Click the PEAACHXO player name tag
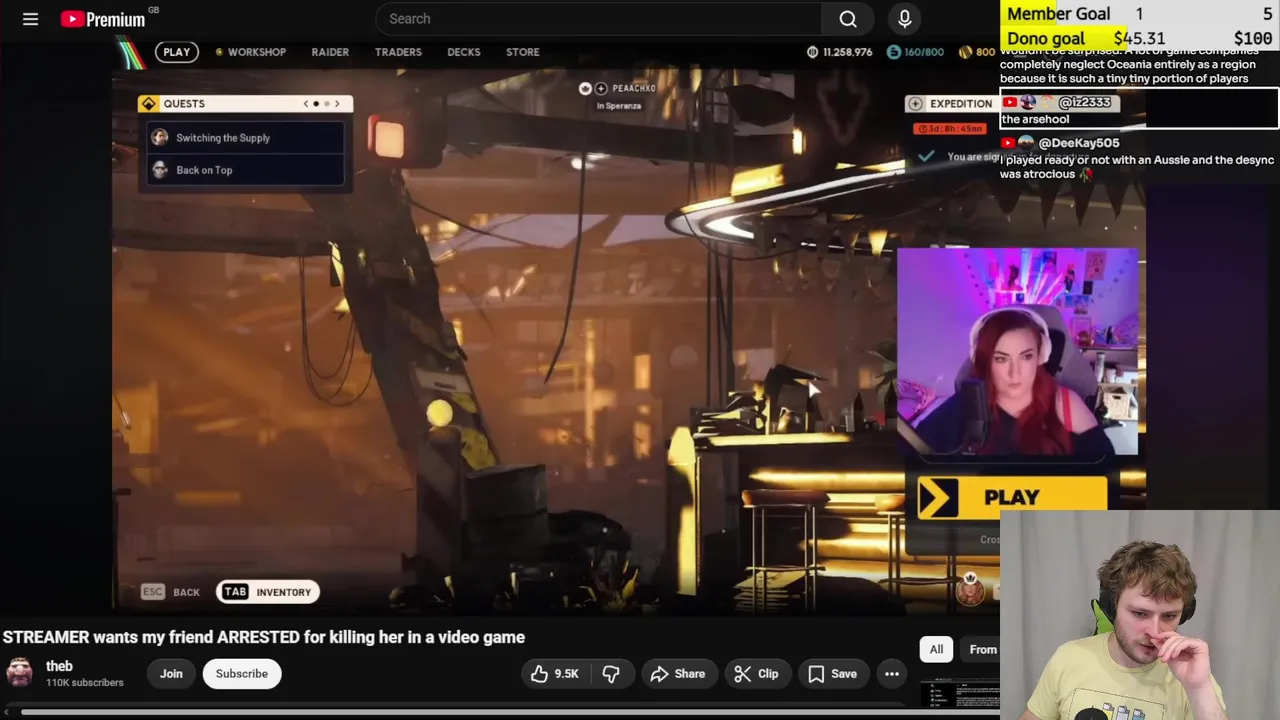The image size is (1280, 720). (x=633, y=88)
